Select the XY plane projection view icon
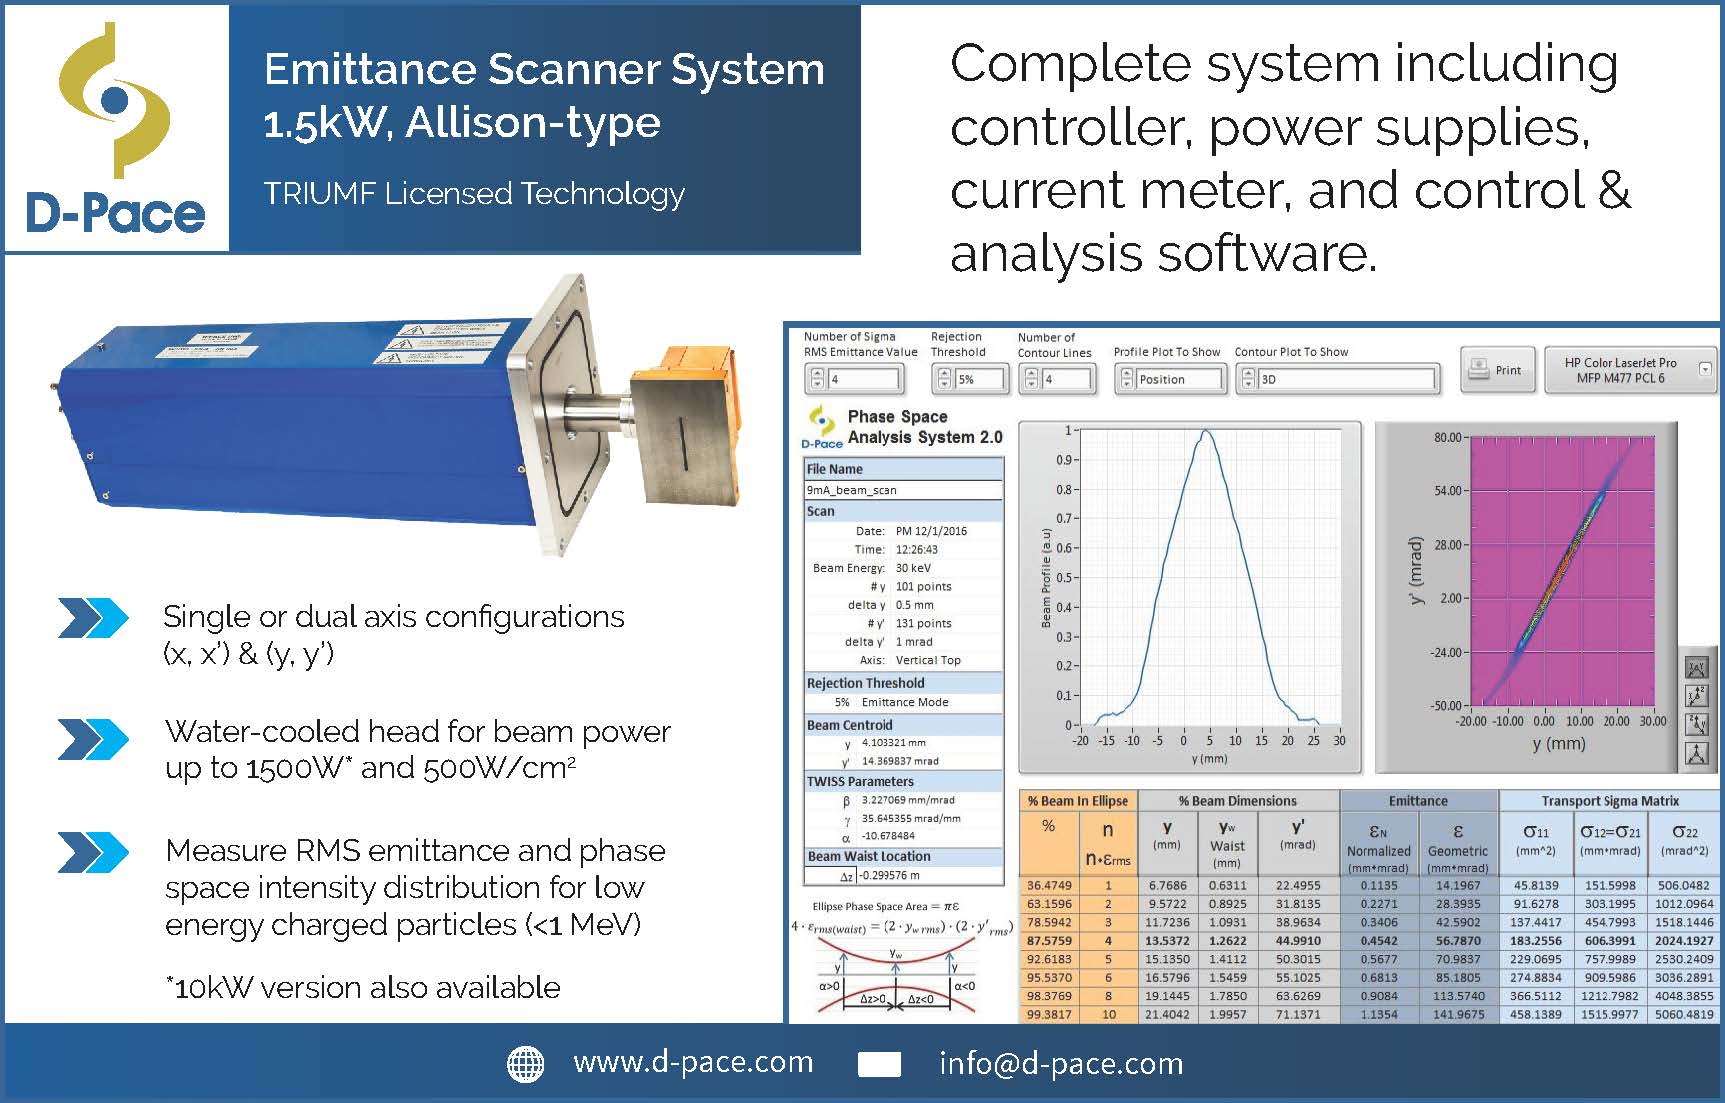Screen dimensions: 1725x1103 click(x=1696, y=668)
